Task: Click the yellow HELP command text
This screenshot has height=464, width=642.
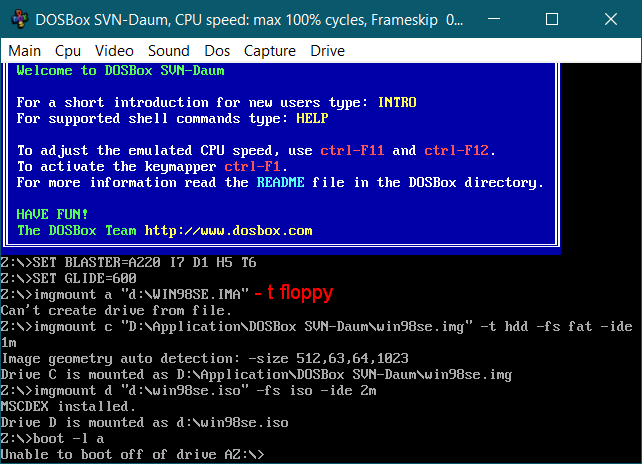Action: [x=312, y=118]
